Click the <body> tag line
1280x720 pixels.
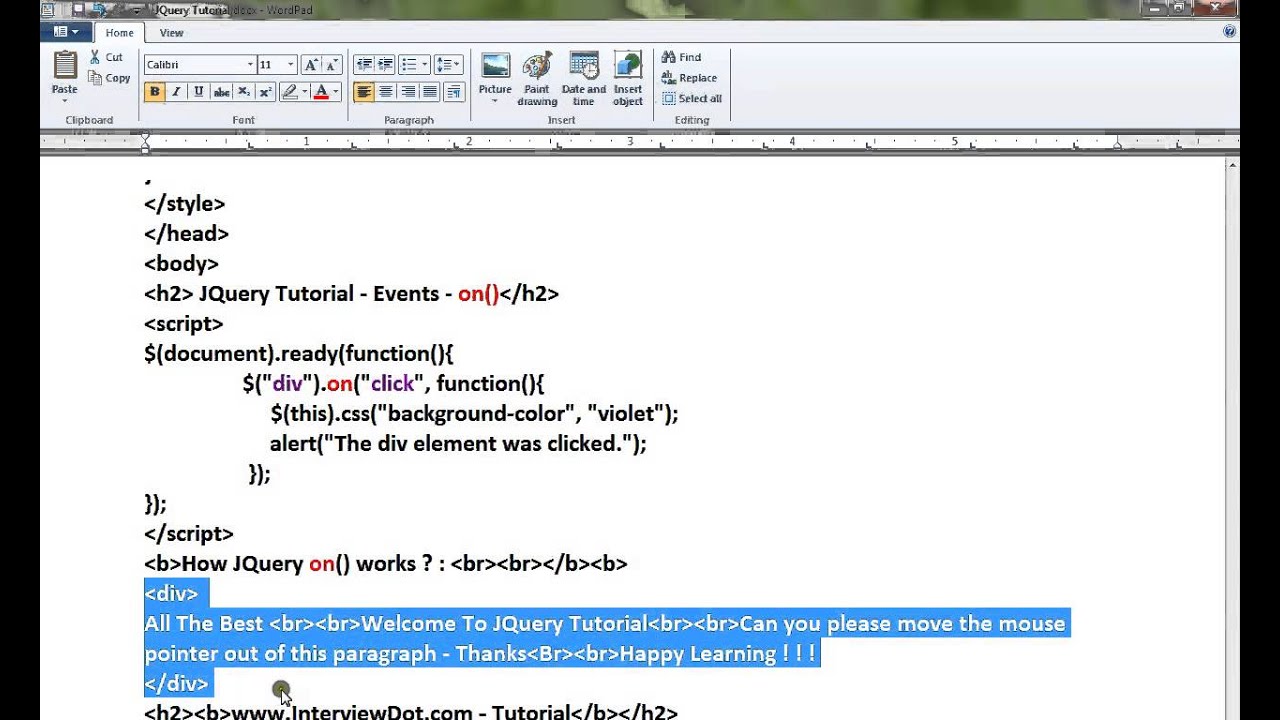181,263
